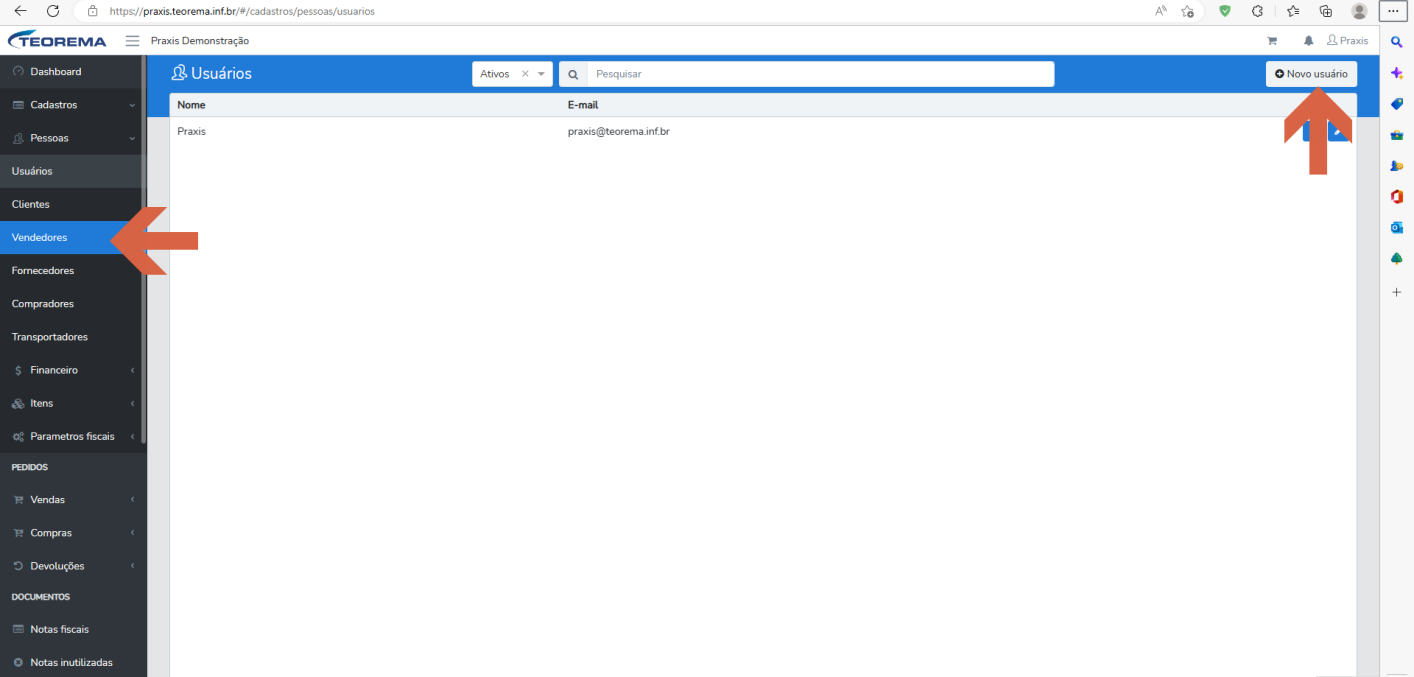Open the Games sidebar icon
The height and width of the screenshot is (677, 1414).
coord(1397,166)
